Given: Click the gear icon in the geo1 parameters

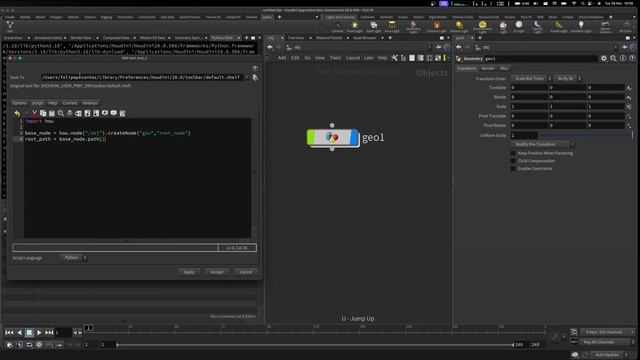Looking at the screenshot, I should point(604,59).
